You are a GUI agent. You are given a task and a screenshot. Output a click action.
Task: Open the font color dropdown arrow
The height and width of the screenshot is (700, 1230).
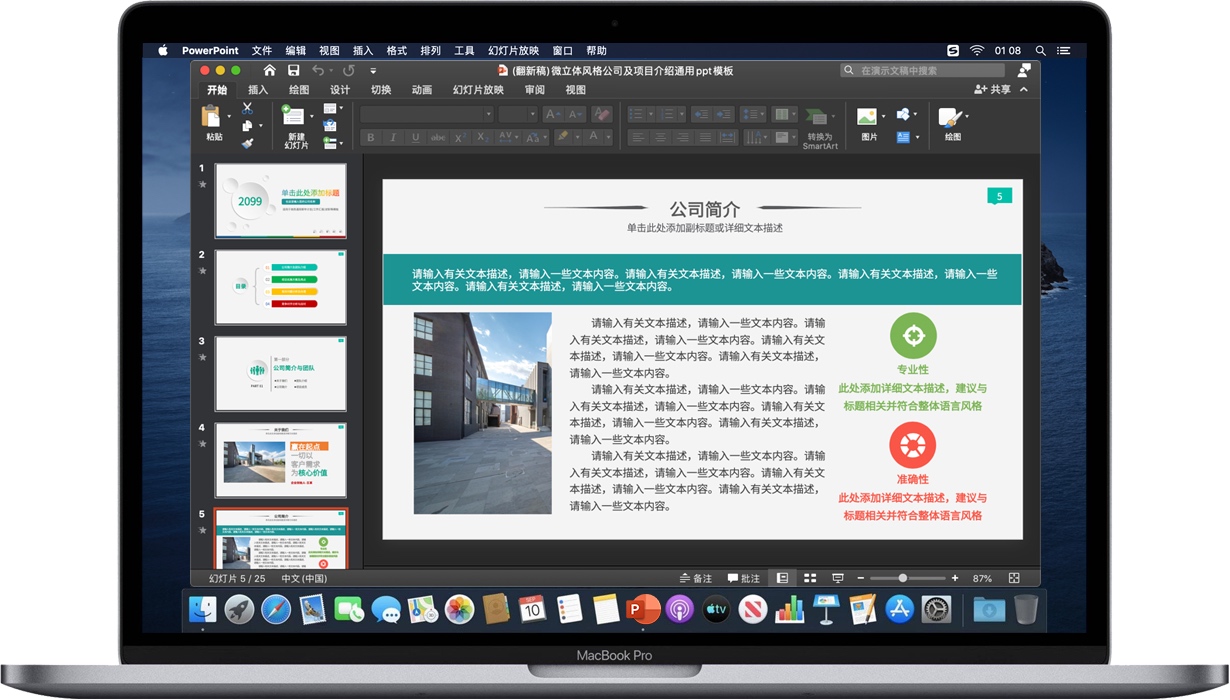click(x=608, y=136)
